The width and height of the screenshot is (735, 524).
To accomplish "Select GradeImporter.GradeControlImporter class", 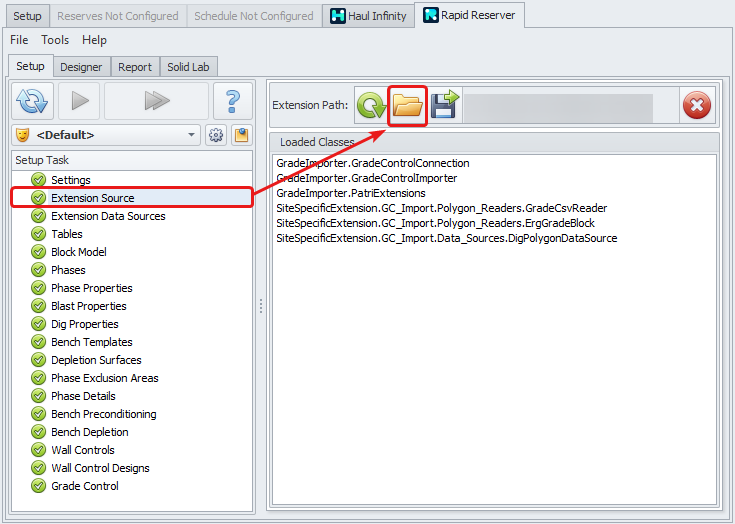I will [367, 178].
